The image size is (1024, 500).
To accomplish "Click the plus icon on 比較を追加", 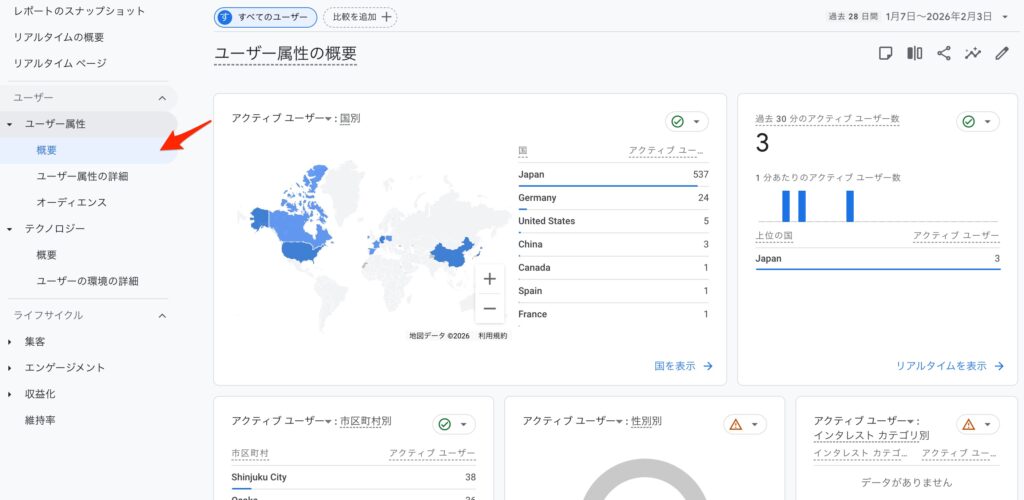I will tap(387, 17).
